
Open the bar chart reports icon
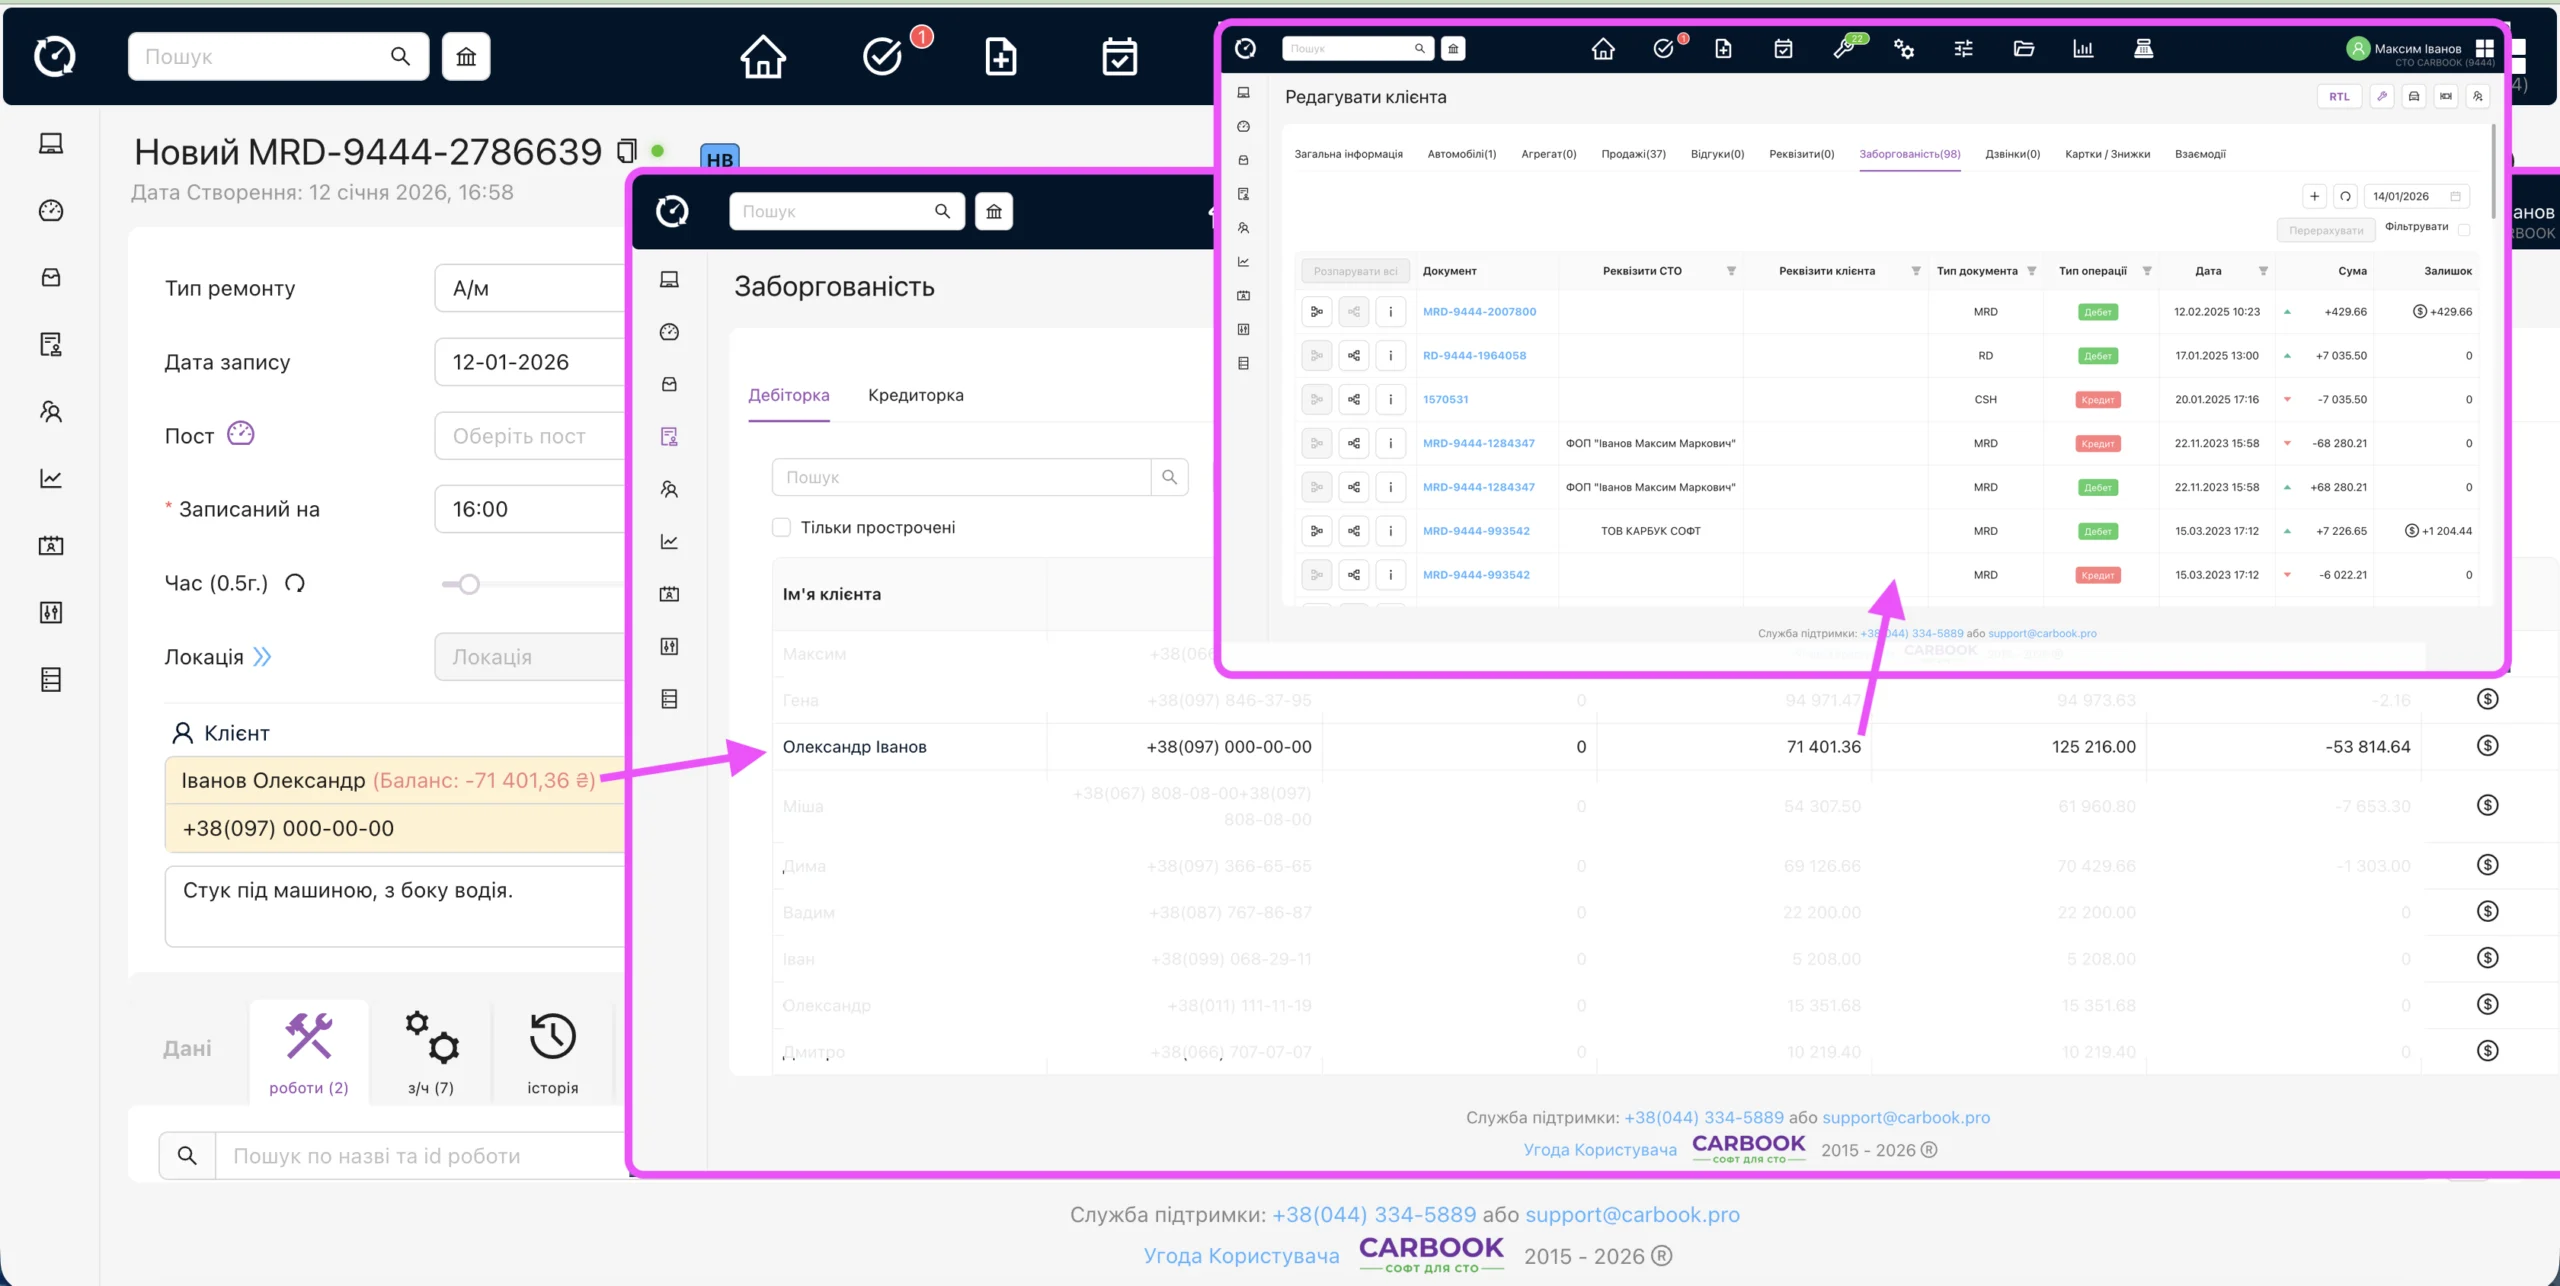tap(2083, 49)
